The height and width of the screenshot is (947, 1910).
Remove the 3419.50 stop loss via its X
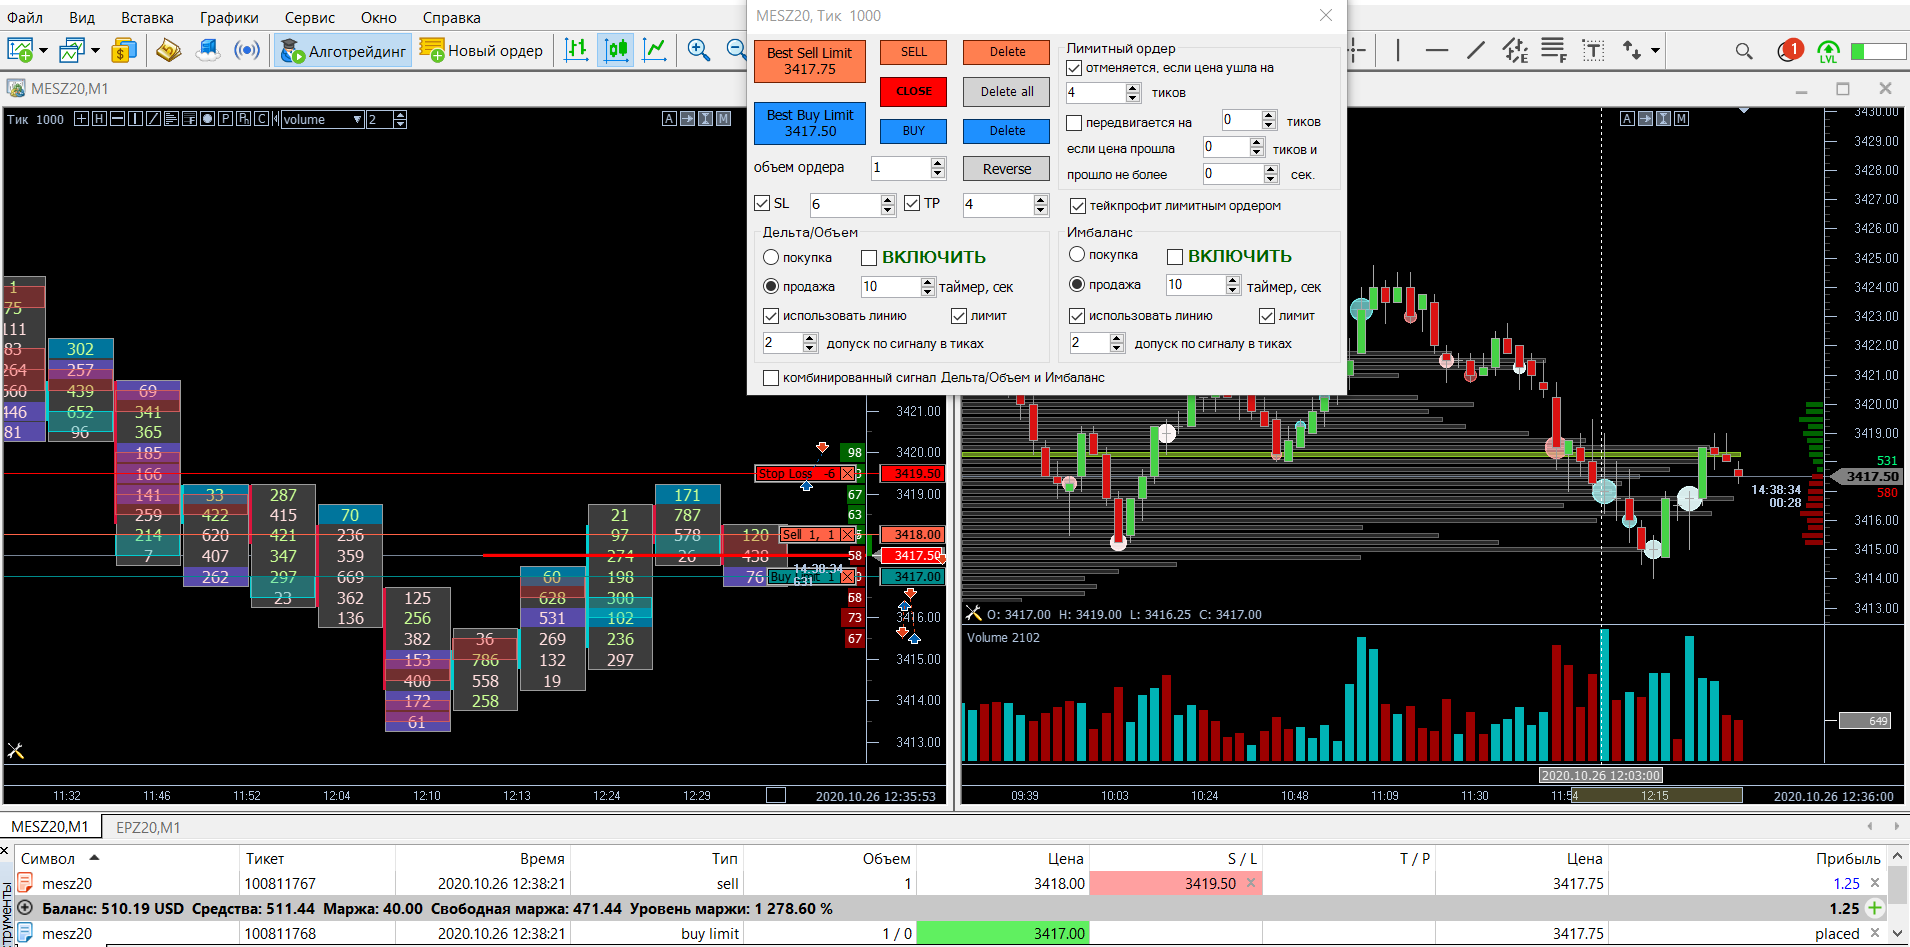pyautogui.click(x=1251, y=883)
